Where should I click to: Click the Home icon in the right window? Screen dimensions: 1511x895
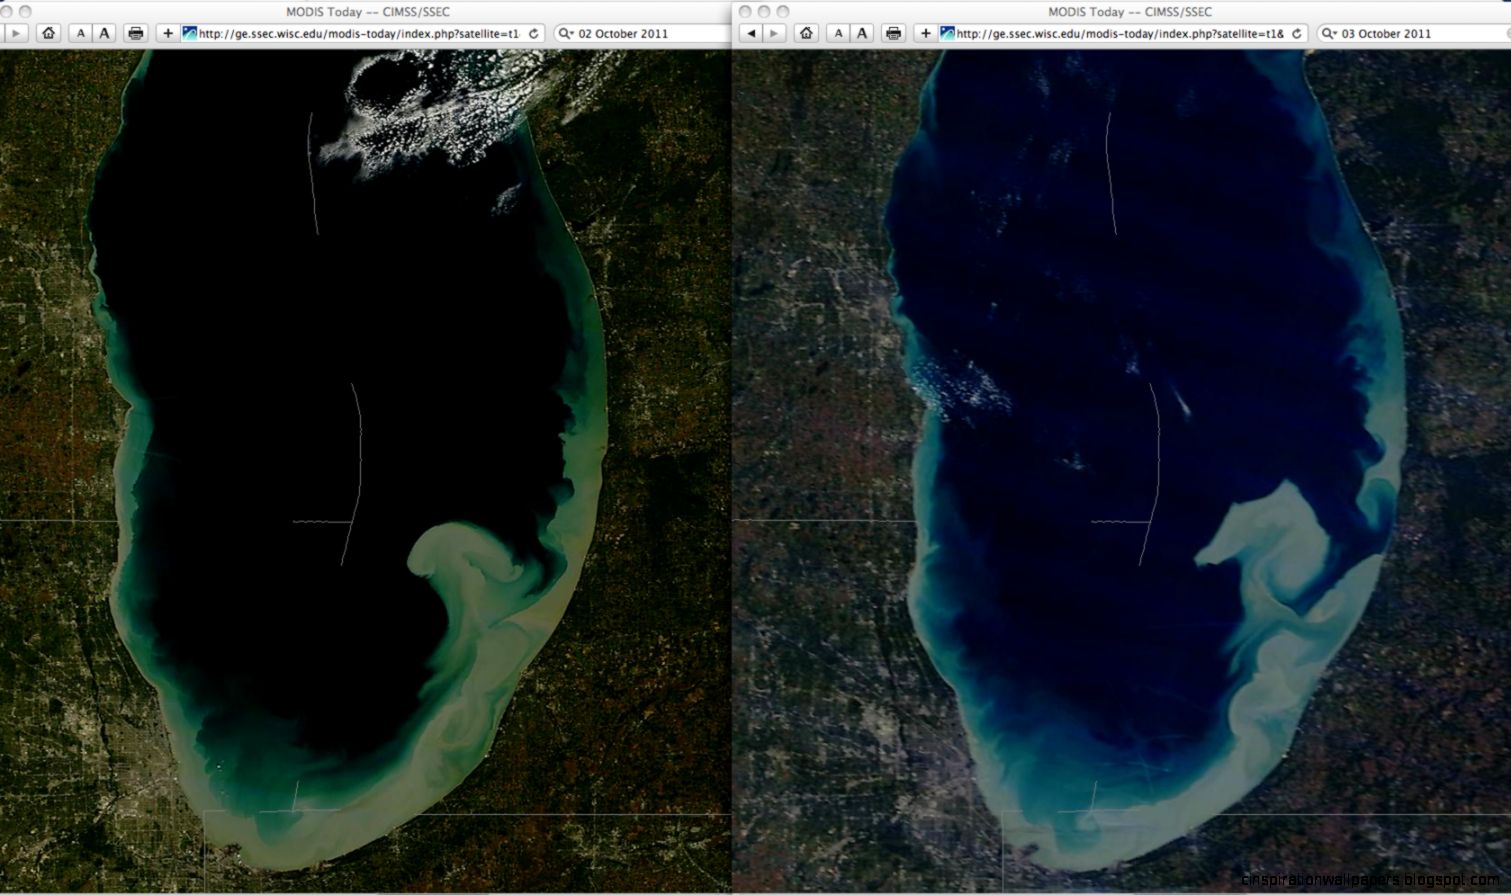[x=806, y=33]
